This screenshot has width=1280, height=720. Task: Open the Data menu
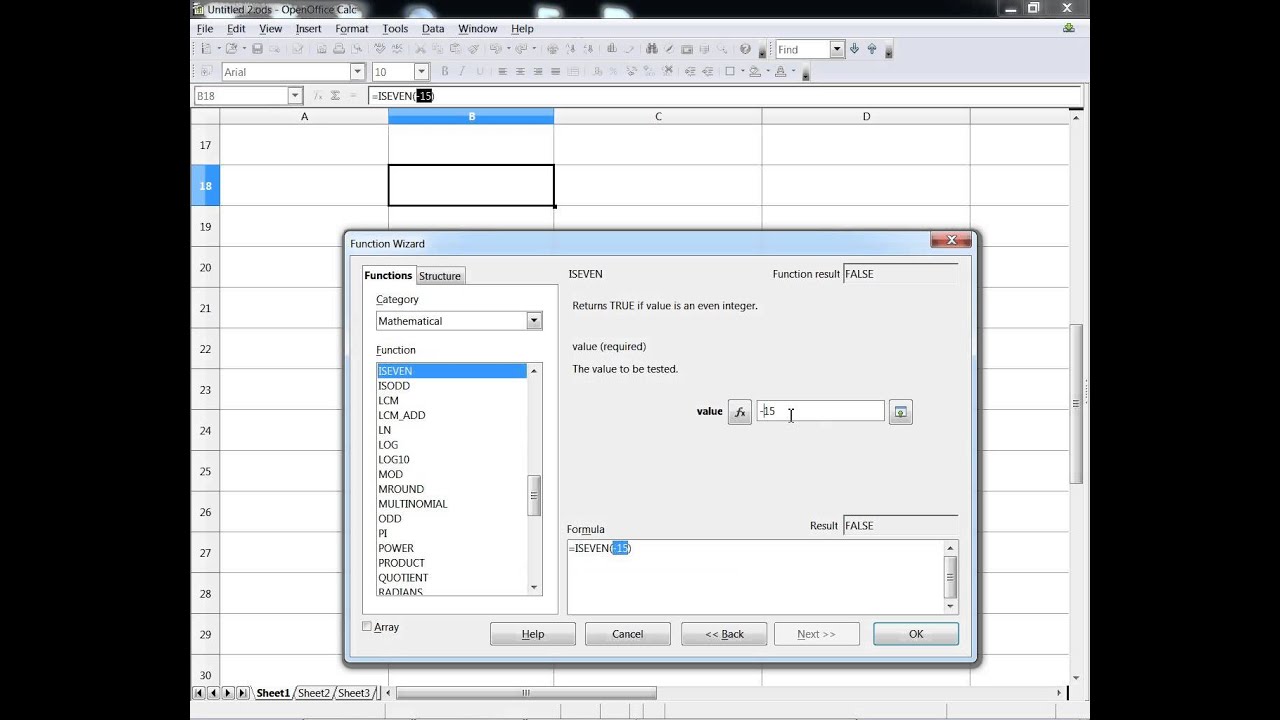[x=433, y=29]
